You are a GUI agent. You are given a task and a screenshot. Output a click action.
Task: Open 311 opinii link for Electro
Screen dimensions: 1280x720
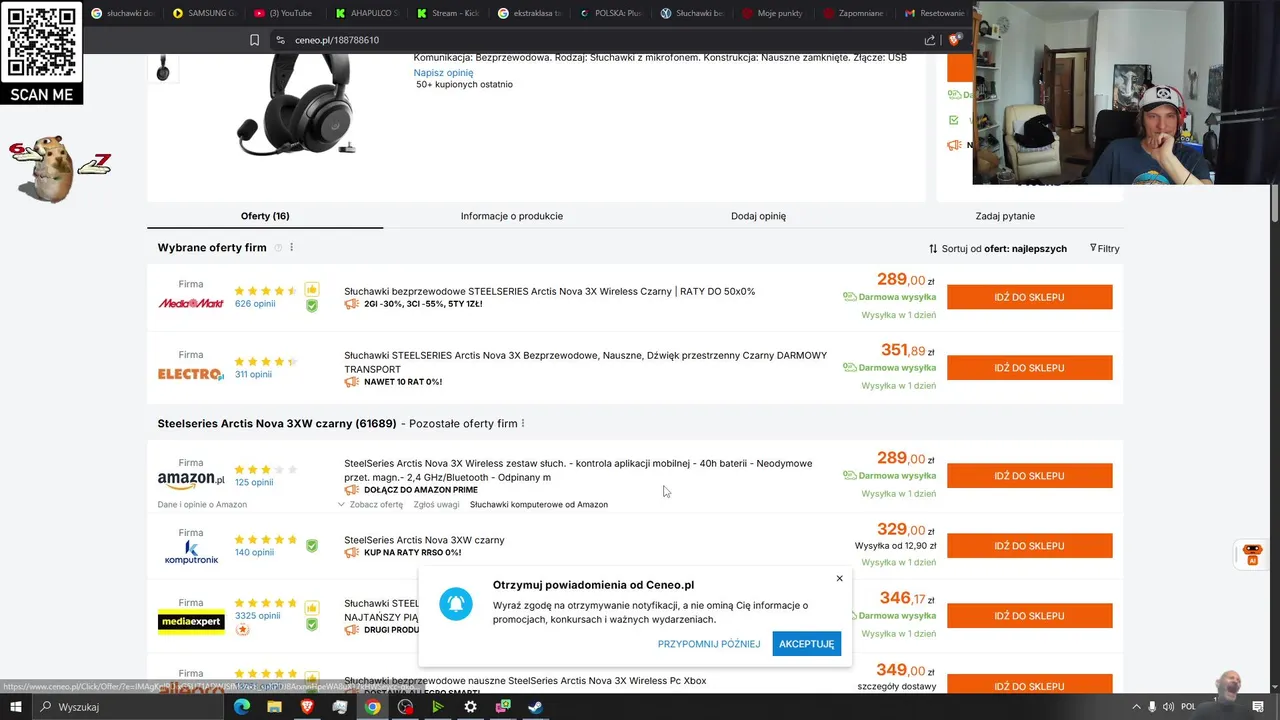253,375
